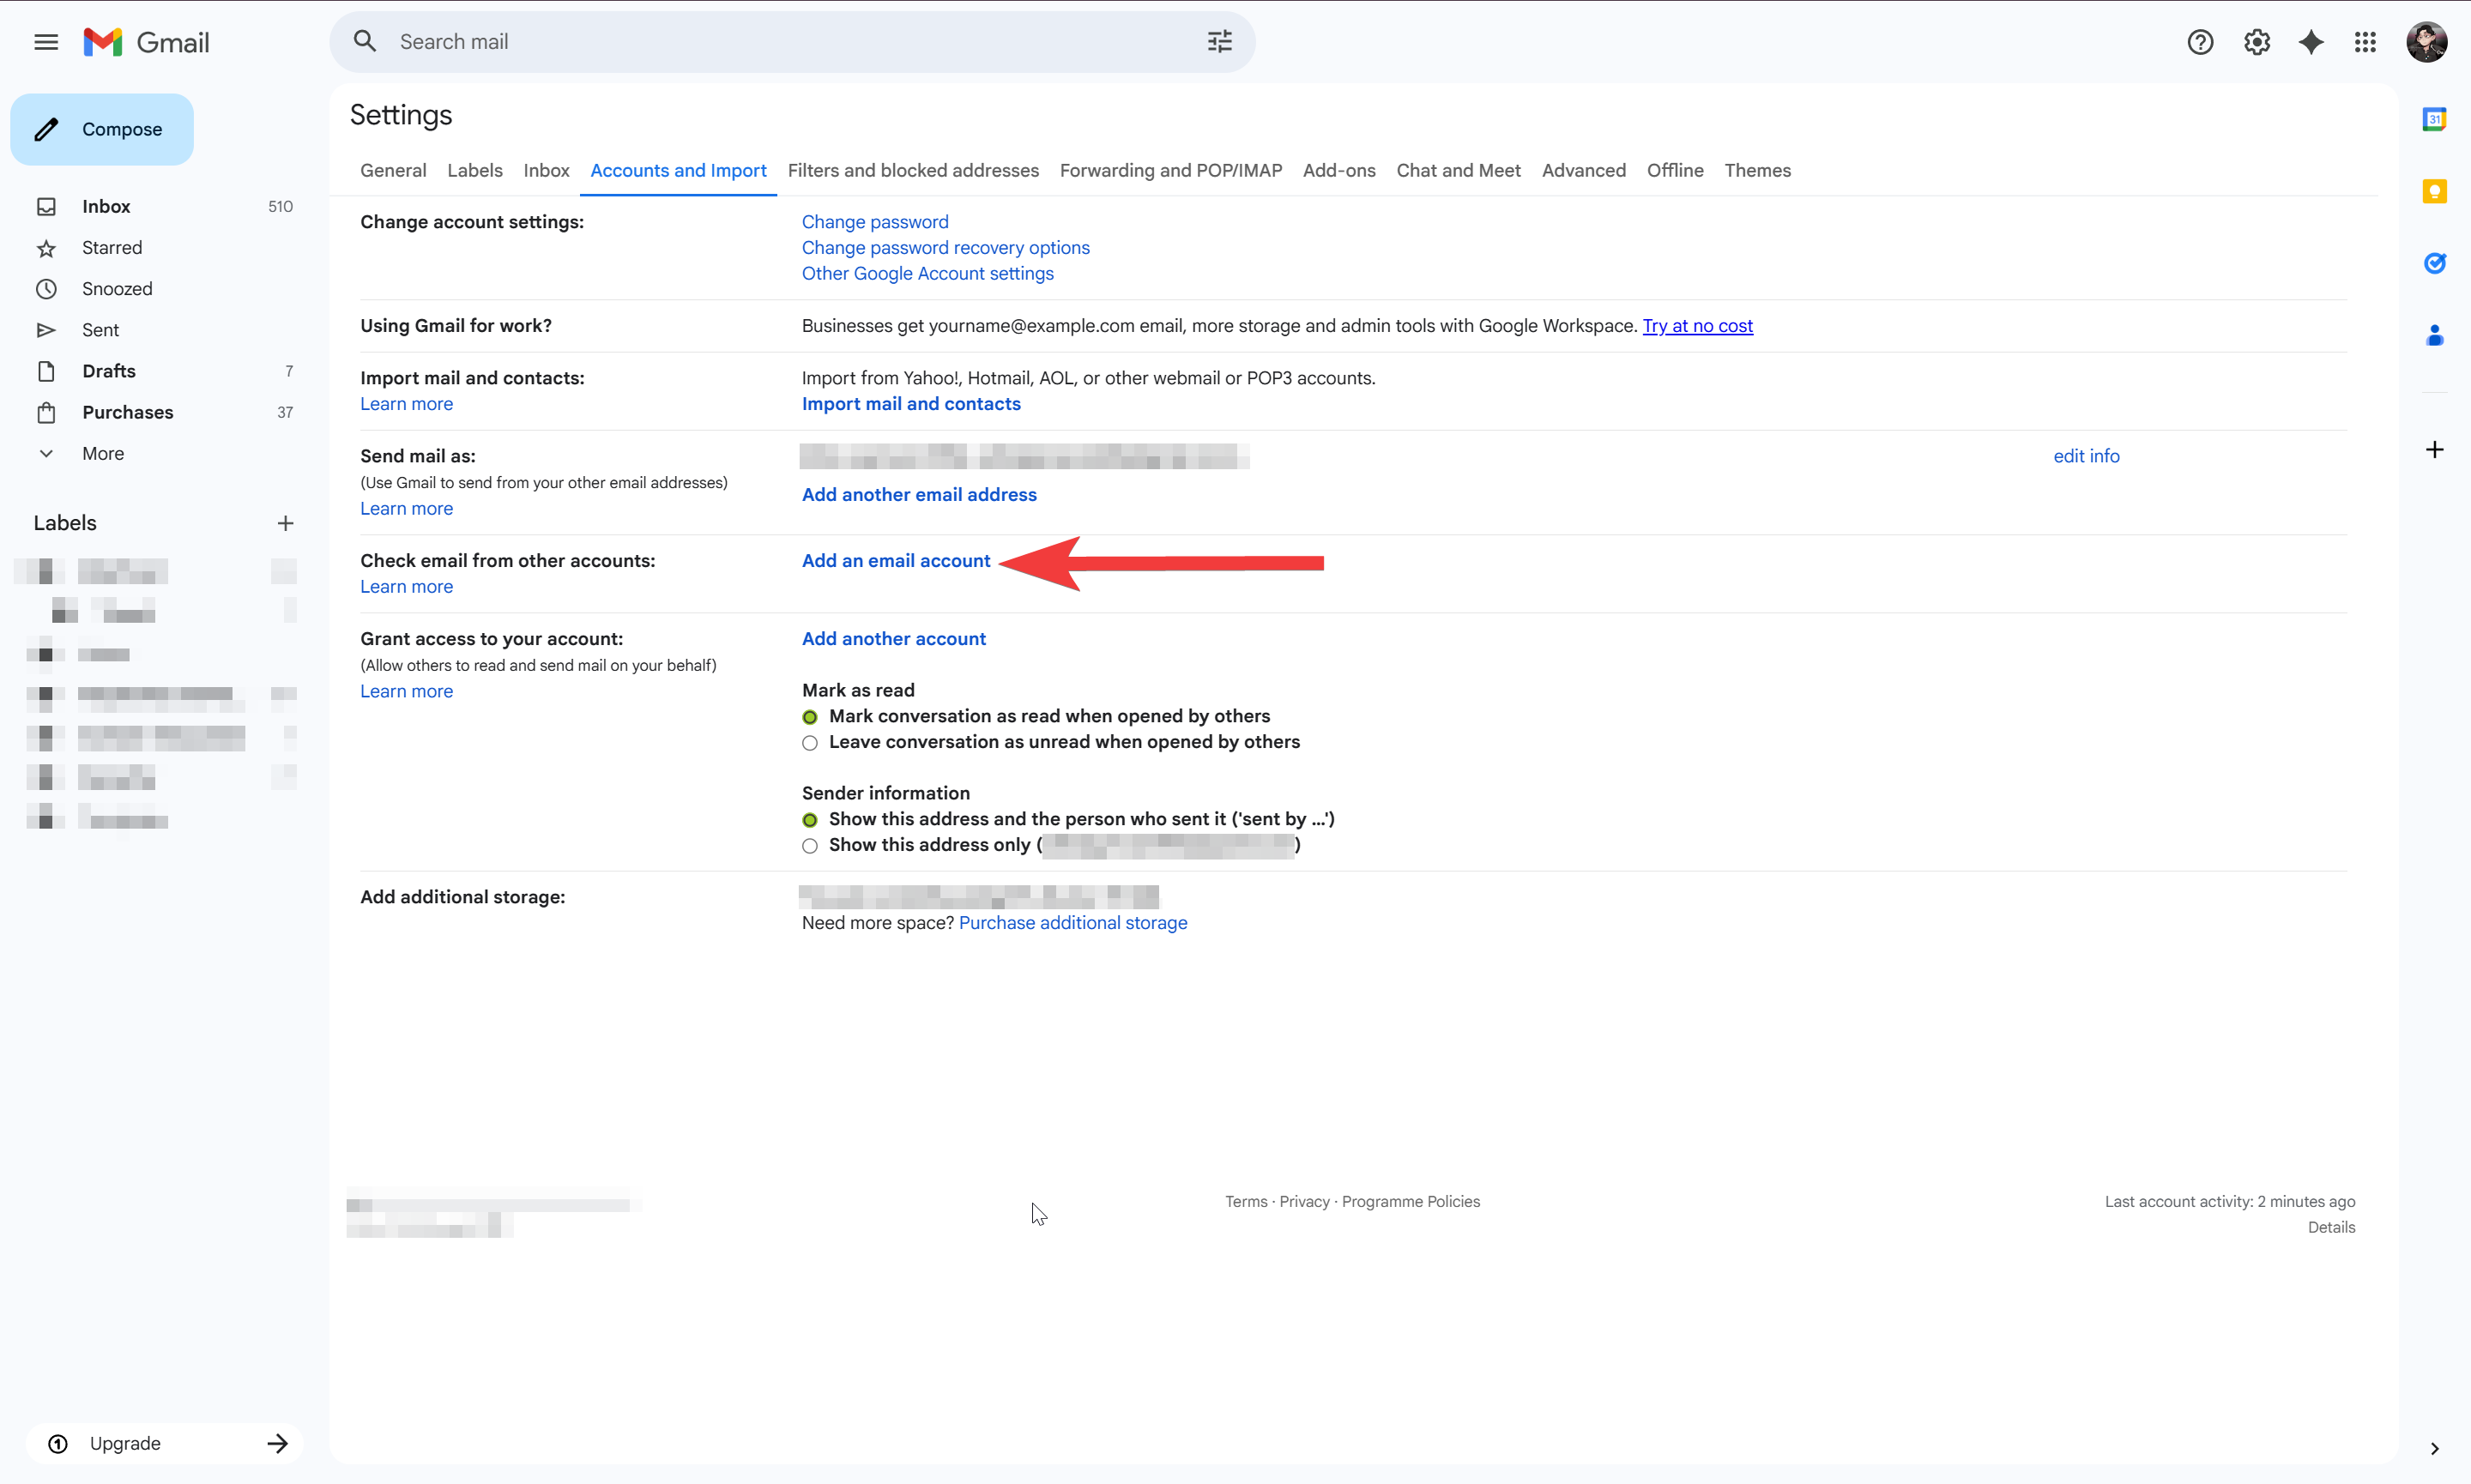
Task: Select Mark conversation as read option
Action: pos(810,717)
